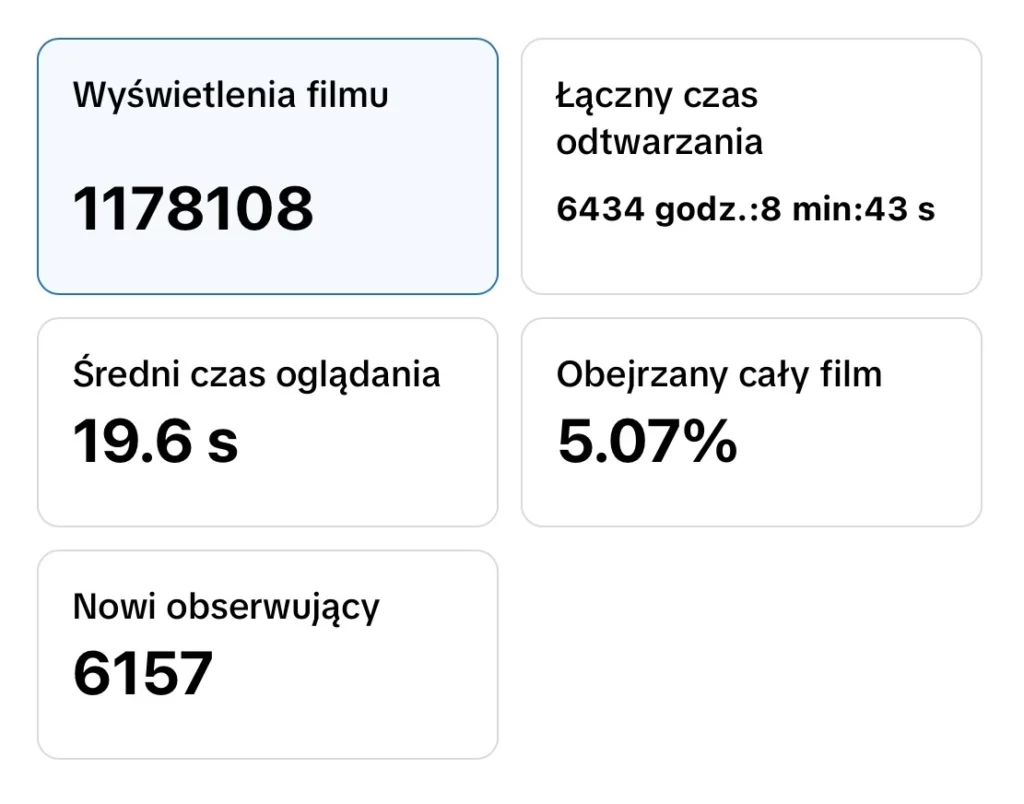Click the 6157 new followers number
Screen dimensions: 1024x804
[143, 673]
